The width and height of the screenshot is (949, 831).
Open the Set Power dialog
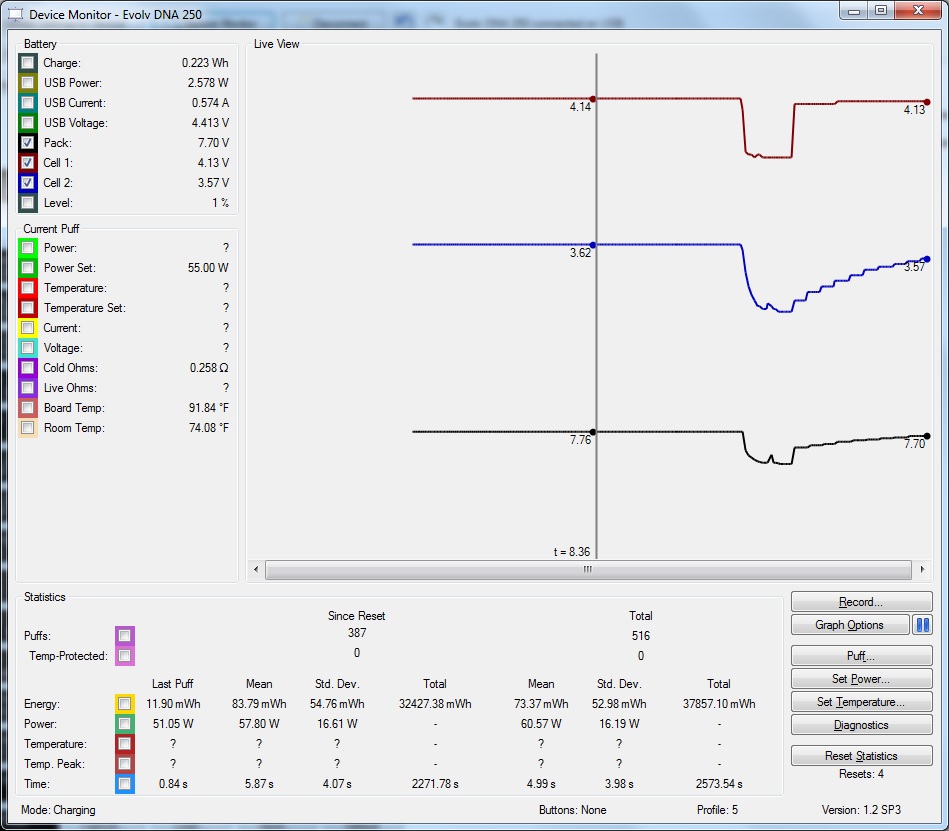click(861, 679)
